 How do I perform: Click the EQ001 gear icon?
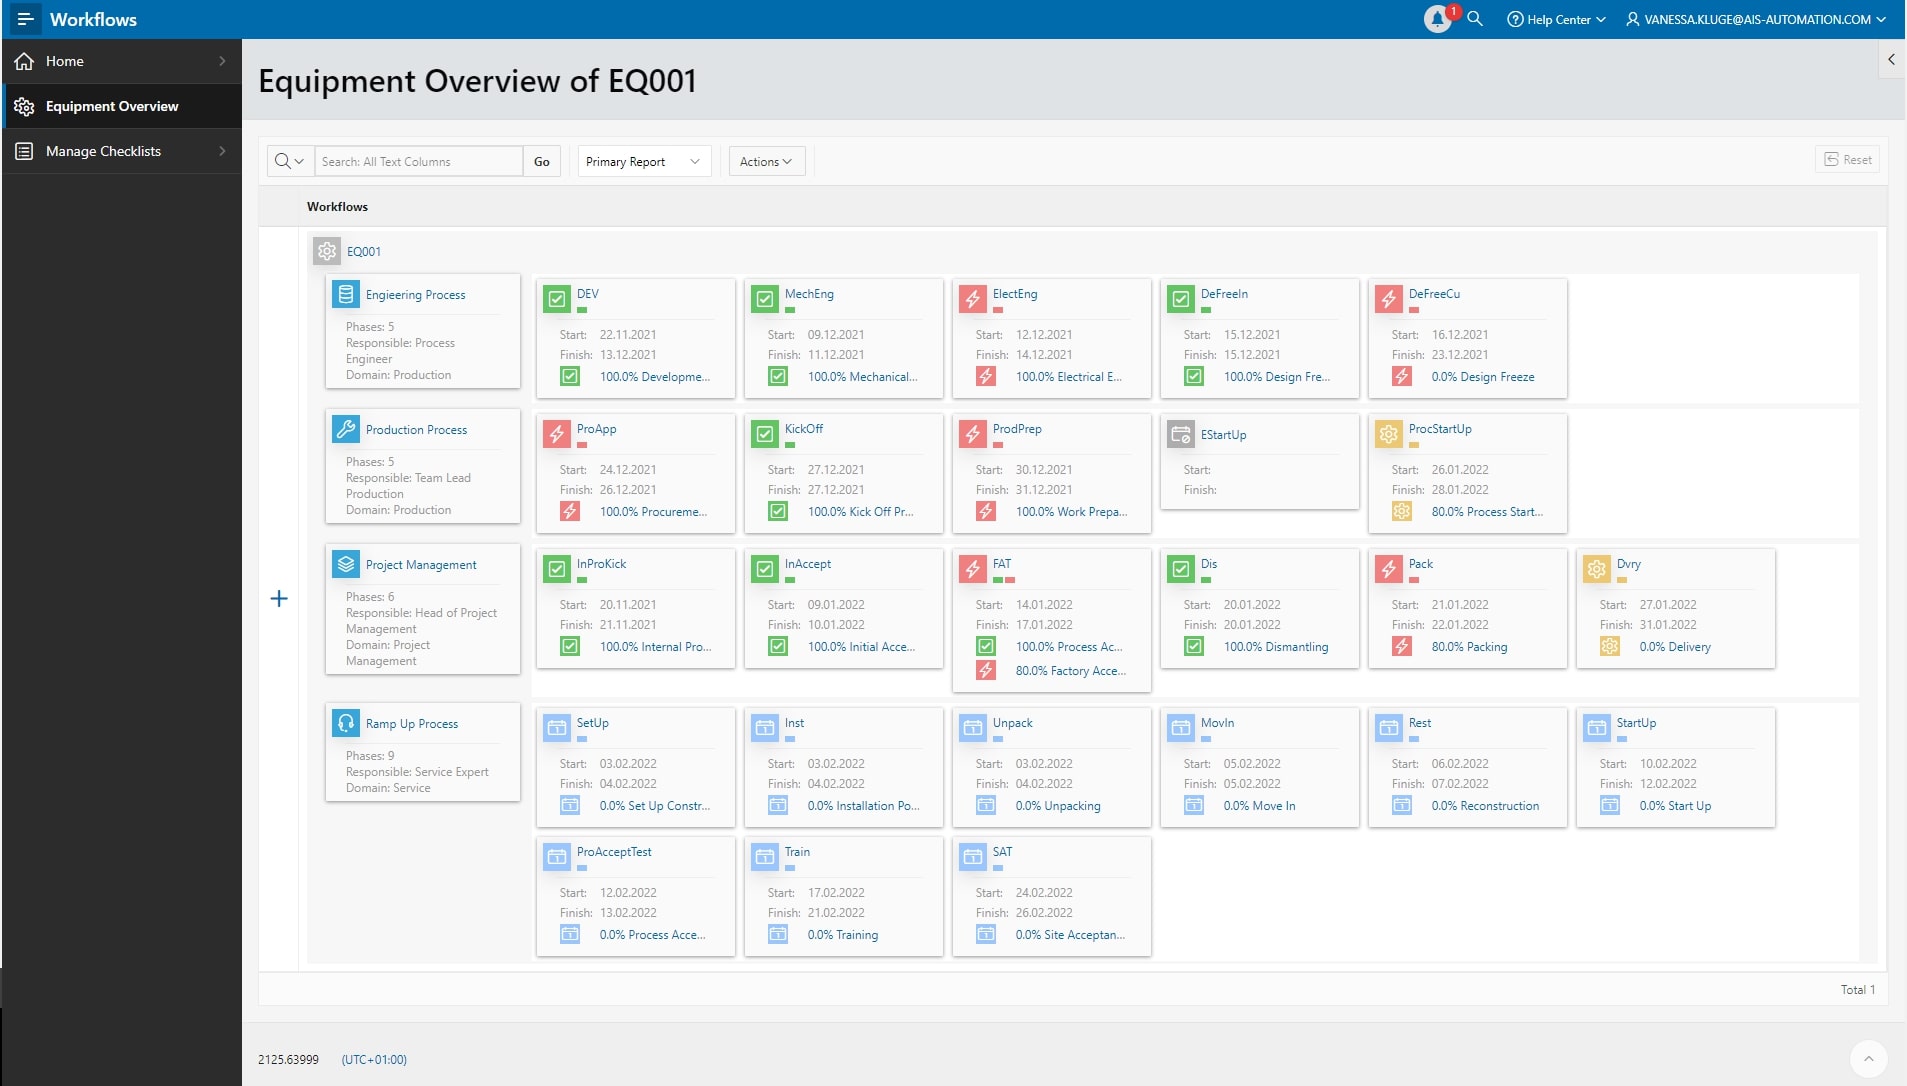326,251
